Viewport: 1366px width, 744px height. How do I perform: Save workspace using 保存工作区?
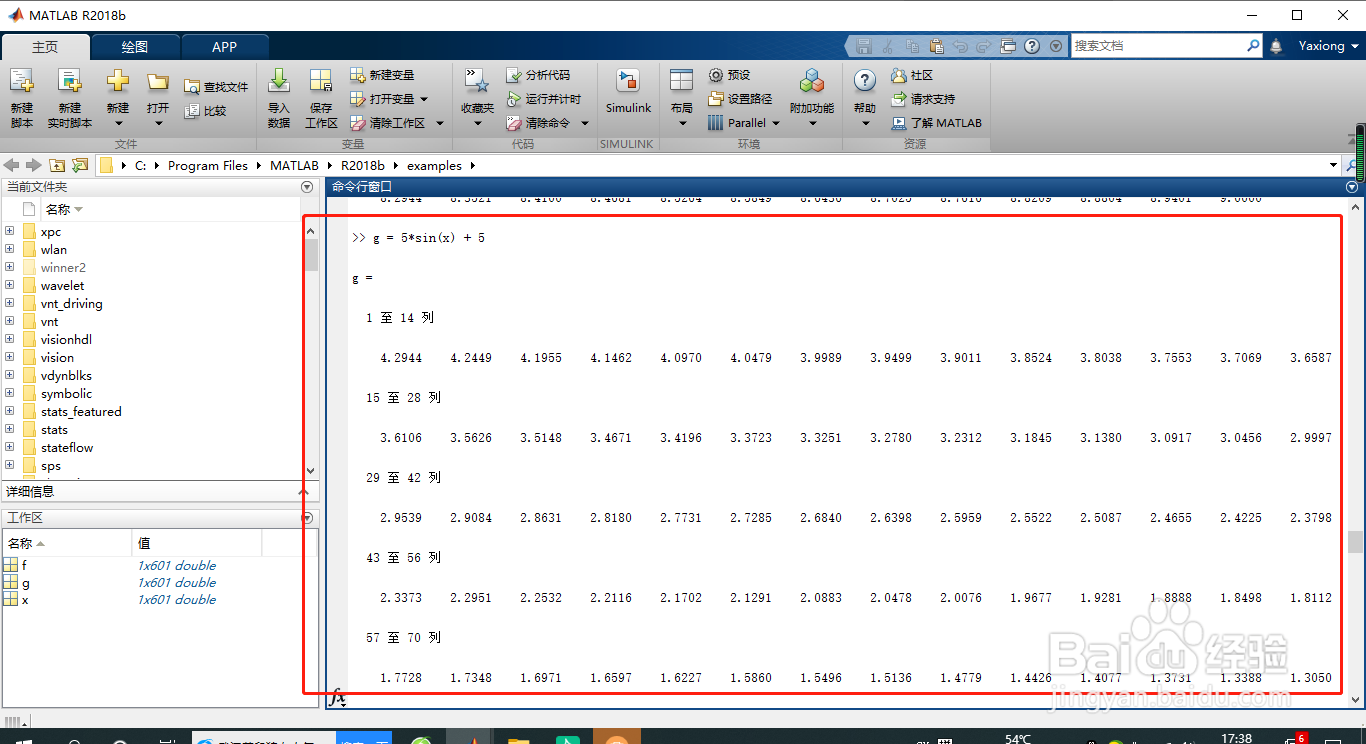click(321, 98)
